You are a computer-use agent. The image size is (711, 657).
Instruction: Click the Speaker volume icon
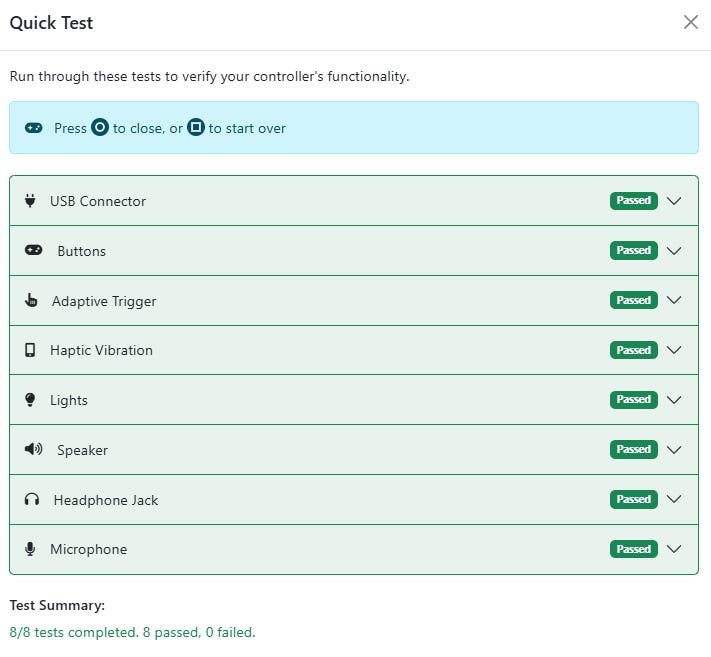click(33, 450)
